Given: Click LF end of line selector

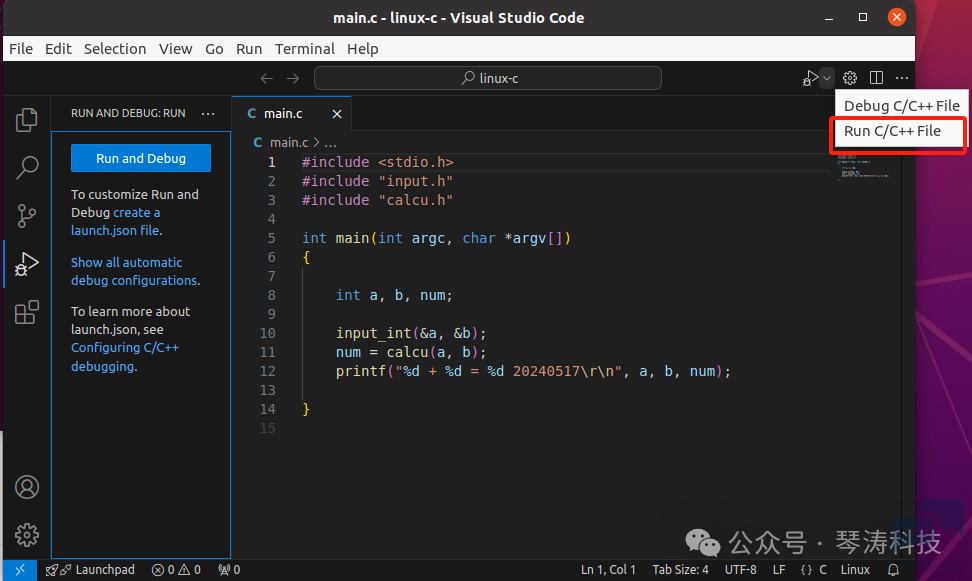Looking at the screenshot, I should tap(779, 570).
